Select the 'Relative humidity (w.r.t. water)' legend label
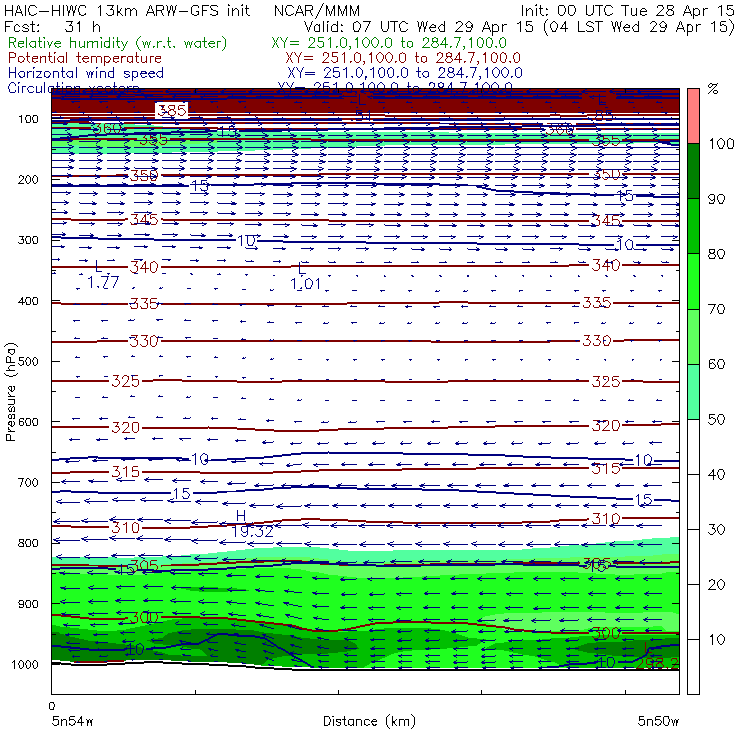The height and width of the screenshot is (740, 740). click(x=118, y=43)
